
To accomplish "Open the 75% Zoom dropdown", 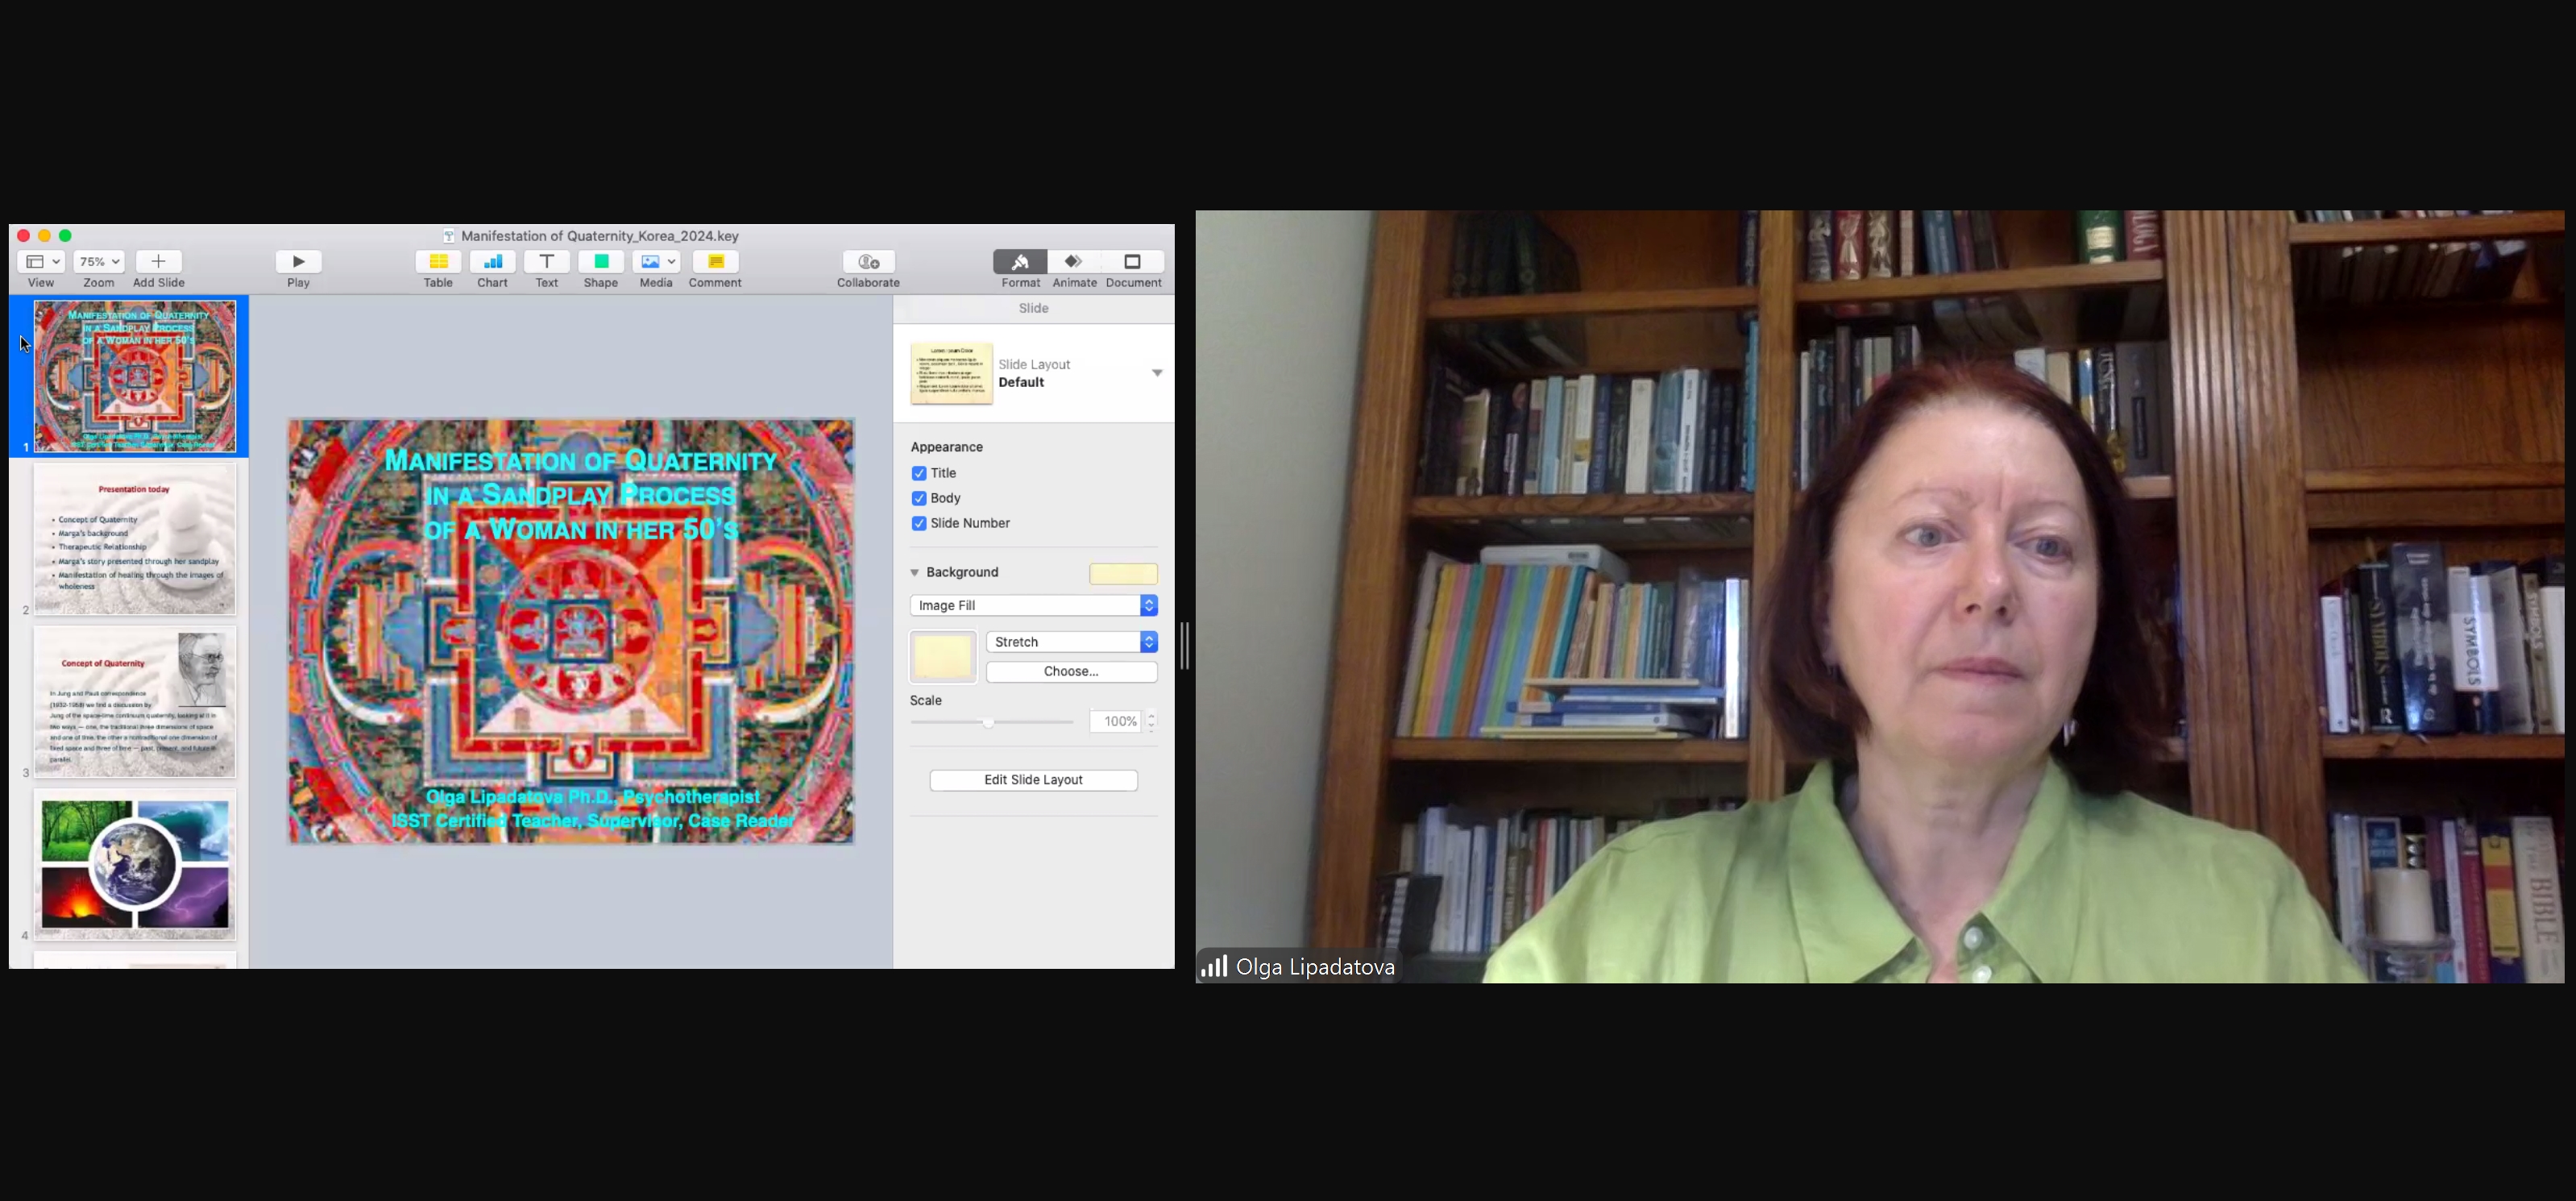I will (x=99, y=262).
